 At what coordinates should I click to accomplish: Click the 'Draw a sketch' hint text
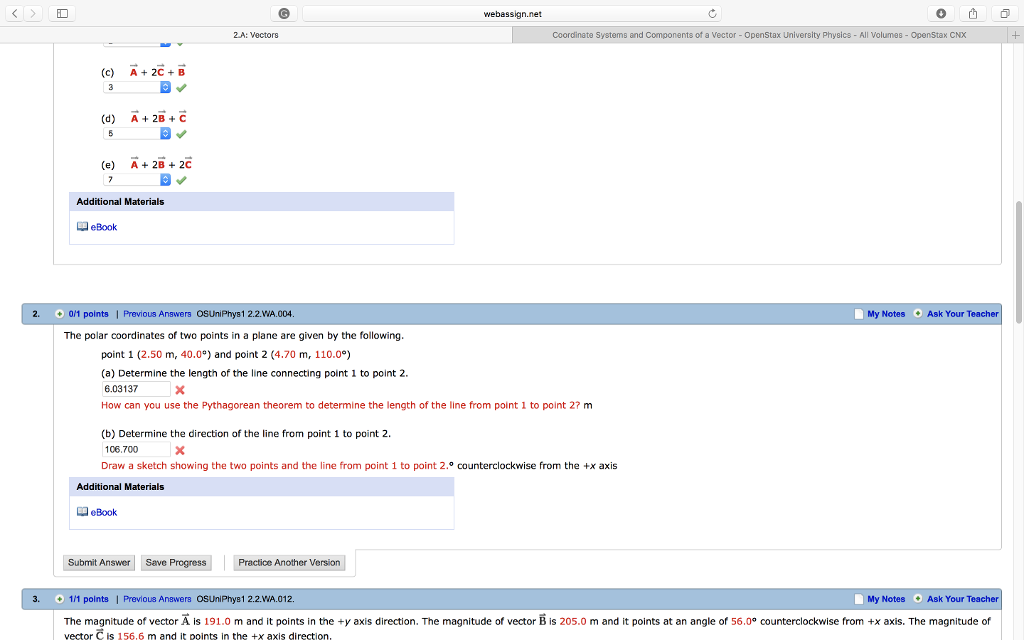click(274, 466)
